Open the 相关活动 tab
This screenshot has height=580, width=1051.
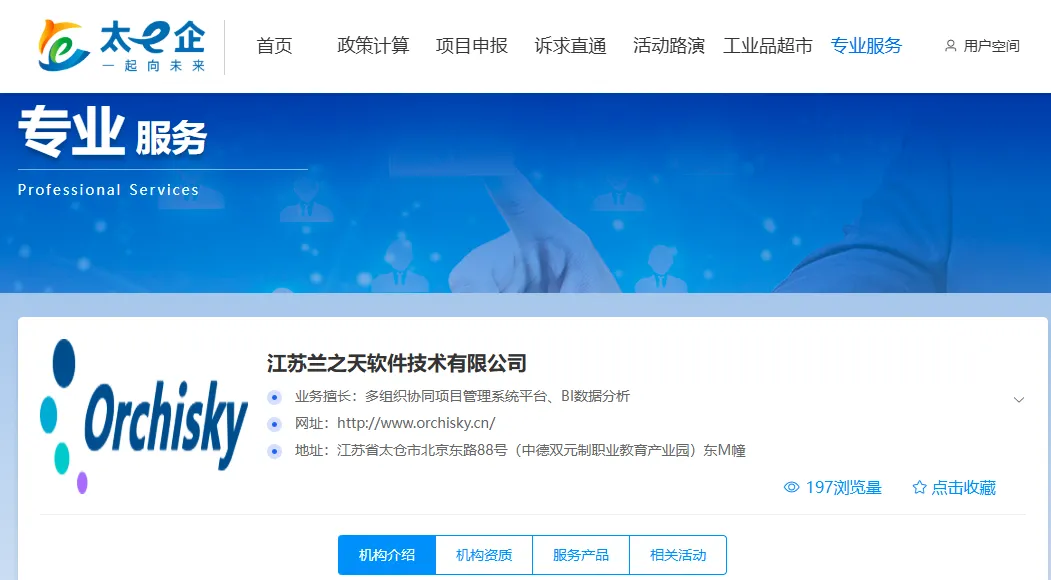pos(678,555)
